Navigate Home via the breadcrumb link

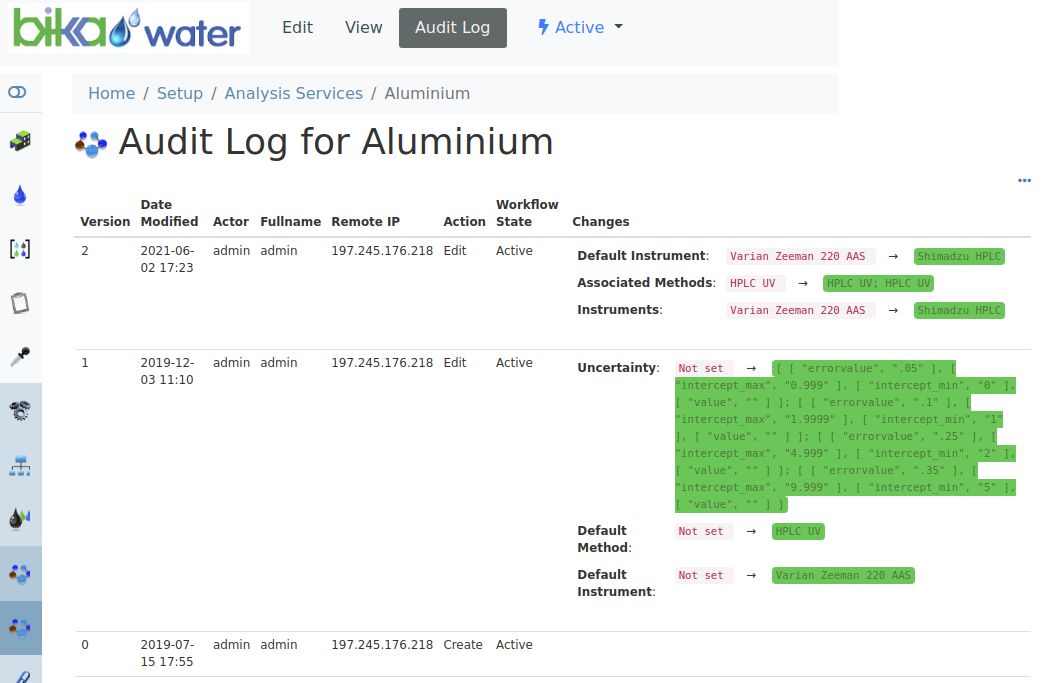point(111,93)
